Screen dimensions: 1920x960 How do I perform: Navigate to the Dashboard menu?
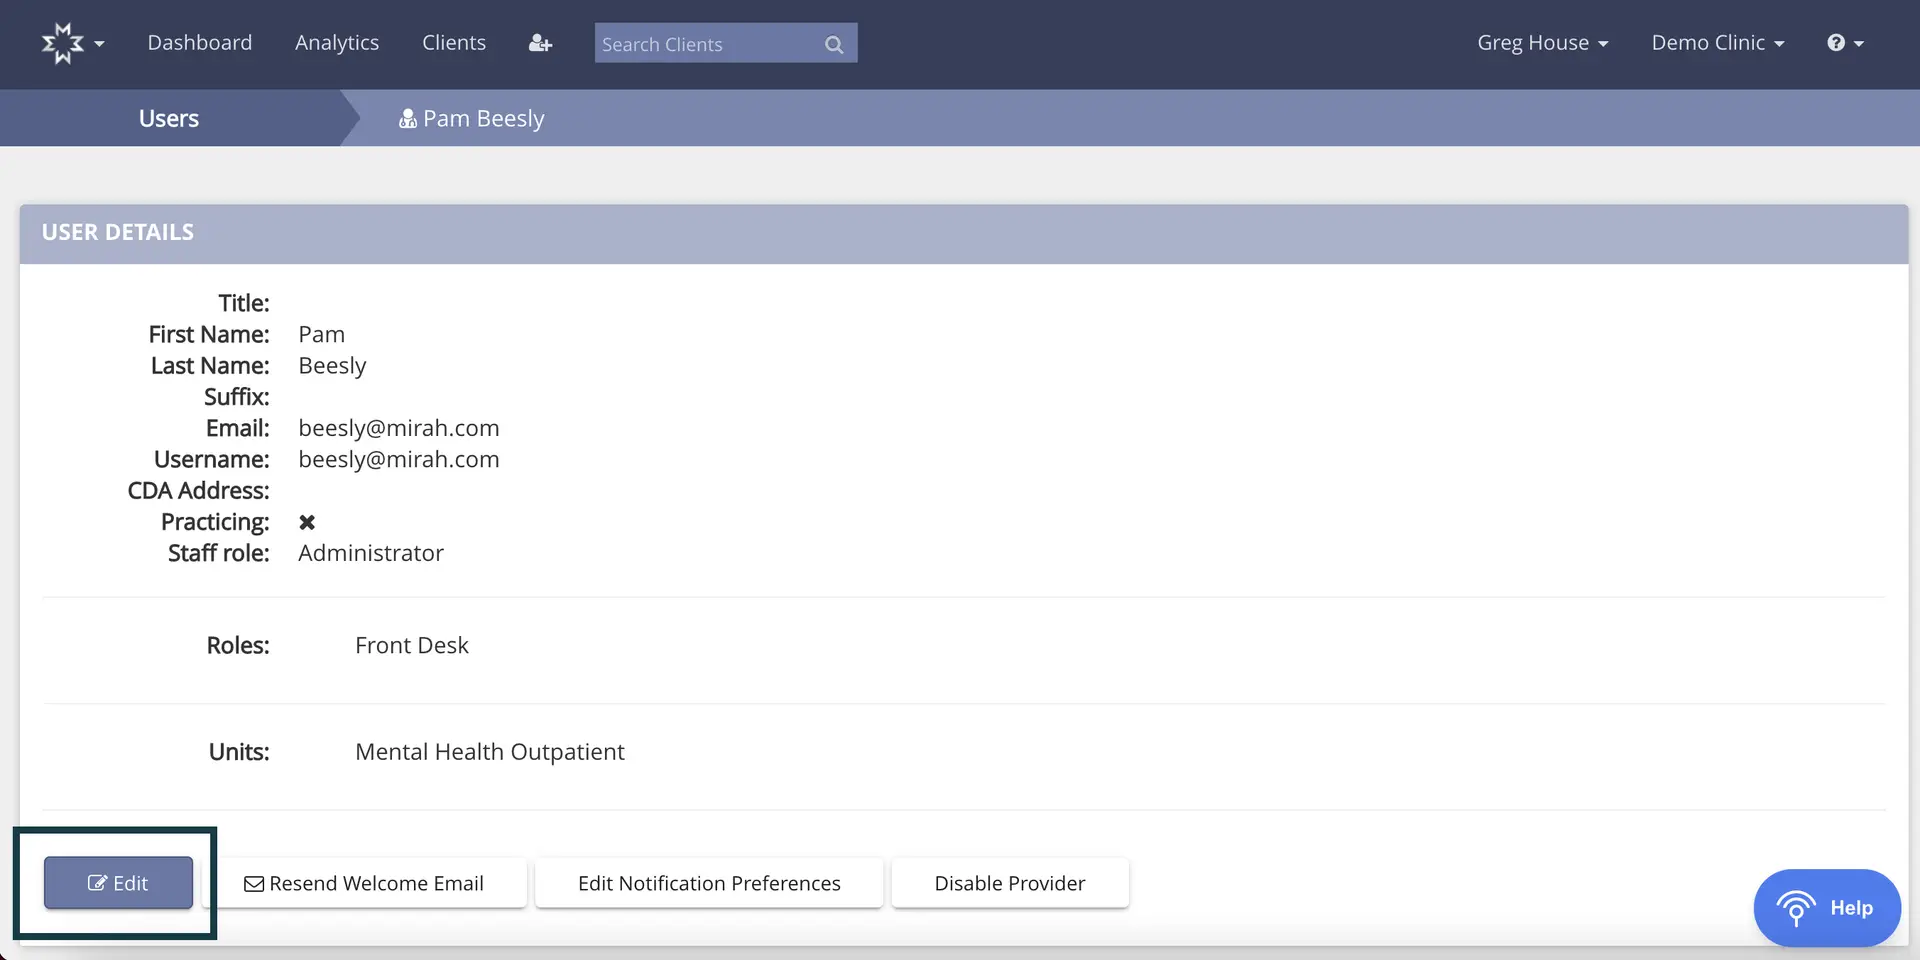tap(199, 42)
